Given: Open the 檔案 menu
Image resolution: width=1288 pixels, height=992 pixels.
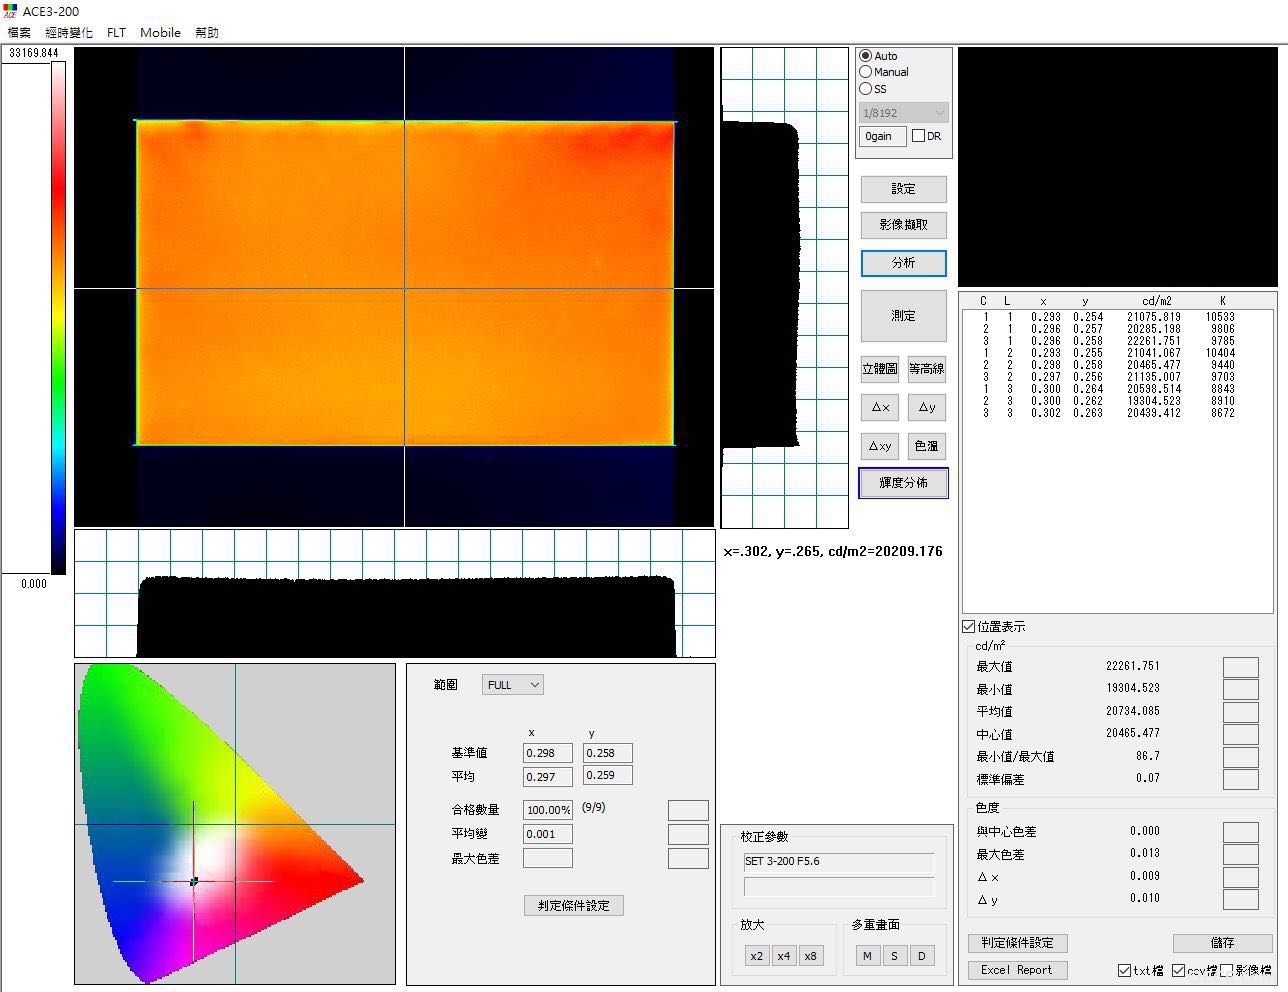Looking at the screenshot, I should pos(19,33).
